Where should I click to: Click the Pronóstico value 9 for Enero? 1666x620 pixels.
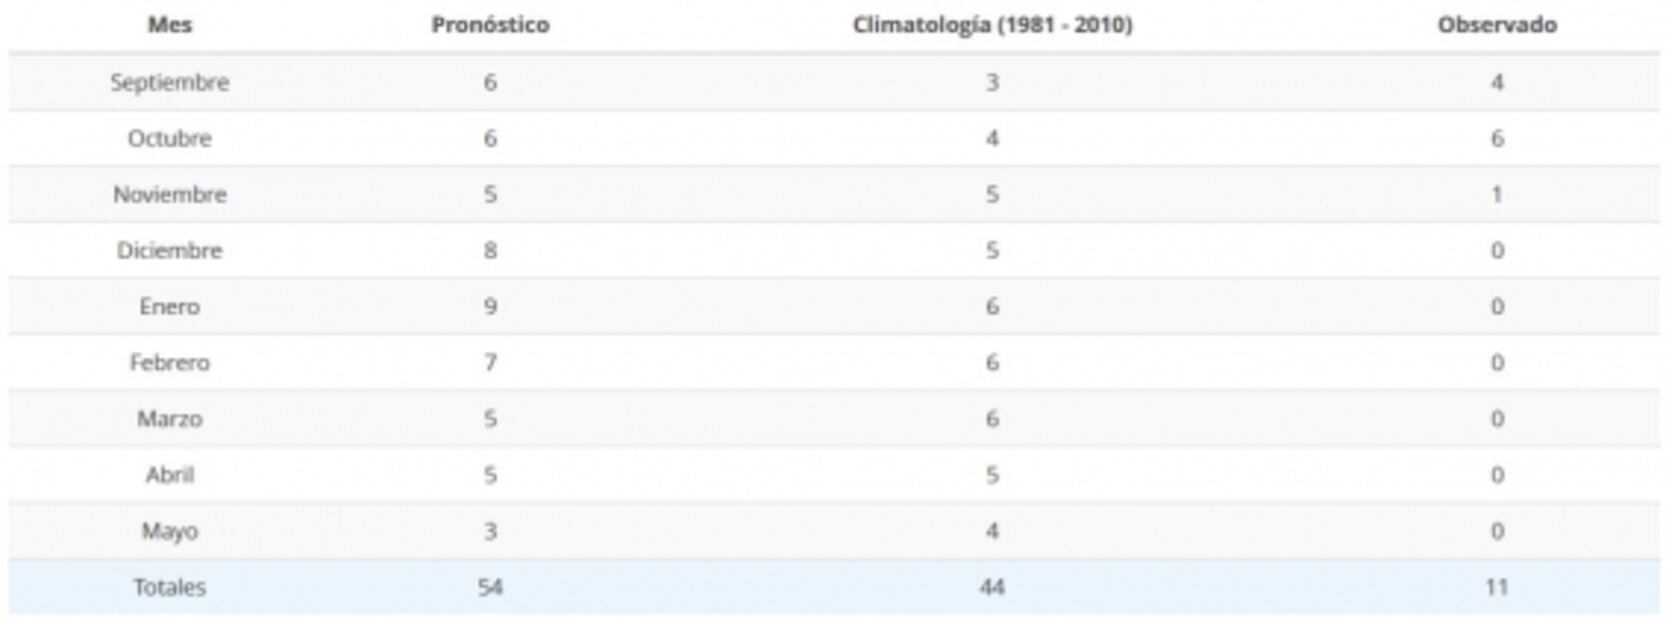coord(490,306)
